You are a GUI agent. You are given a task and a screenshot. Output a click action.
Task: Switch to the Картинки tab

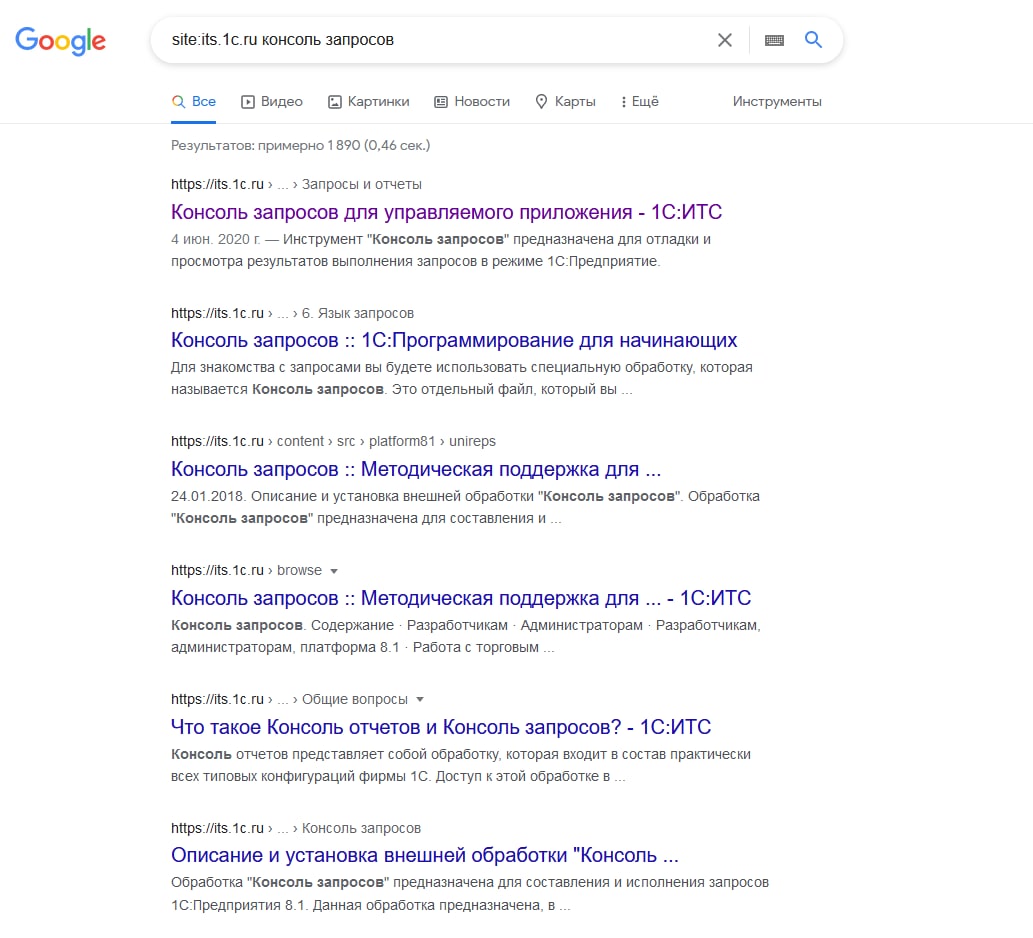click(x=368, y=101)
